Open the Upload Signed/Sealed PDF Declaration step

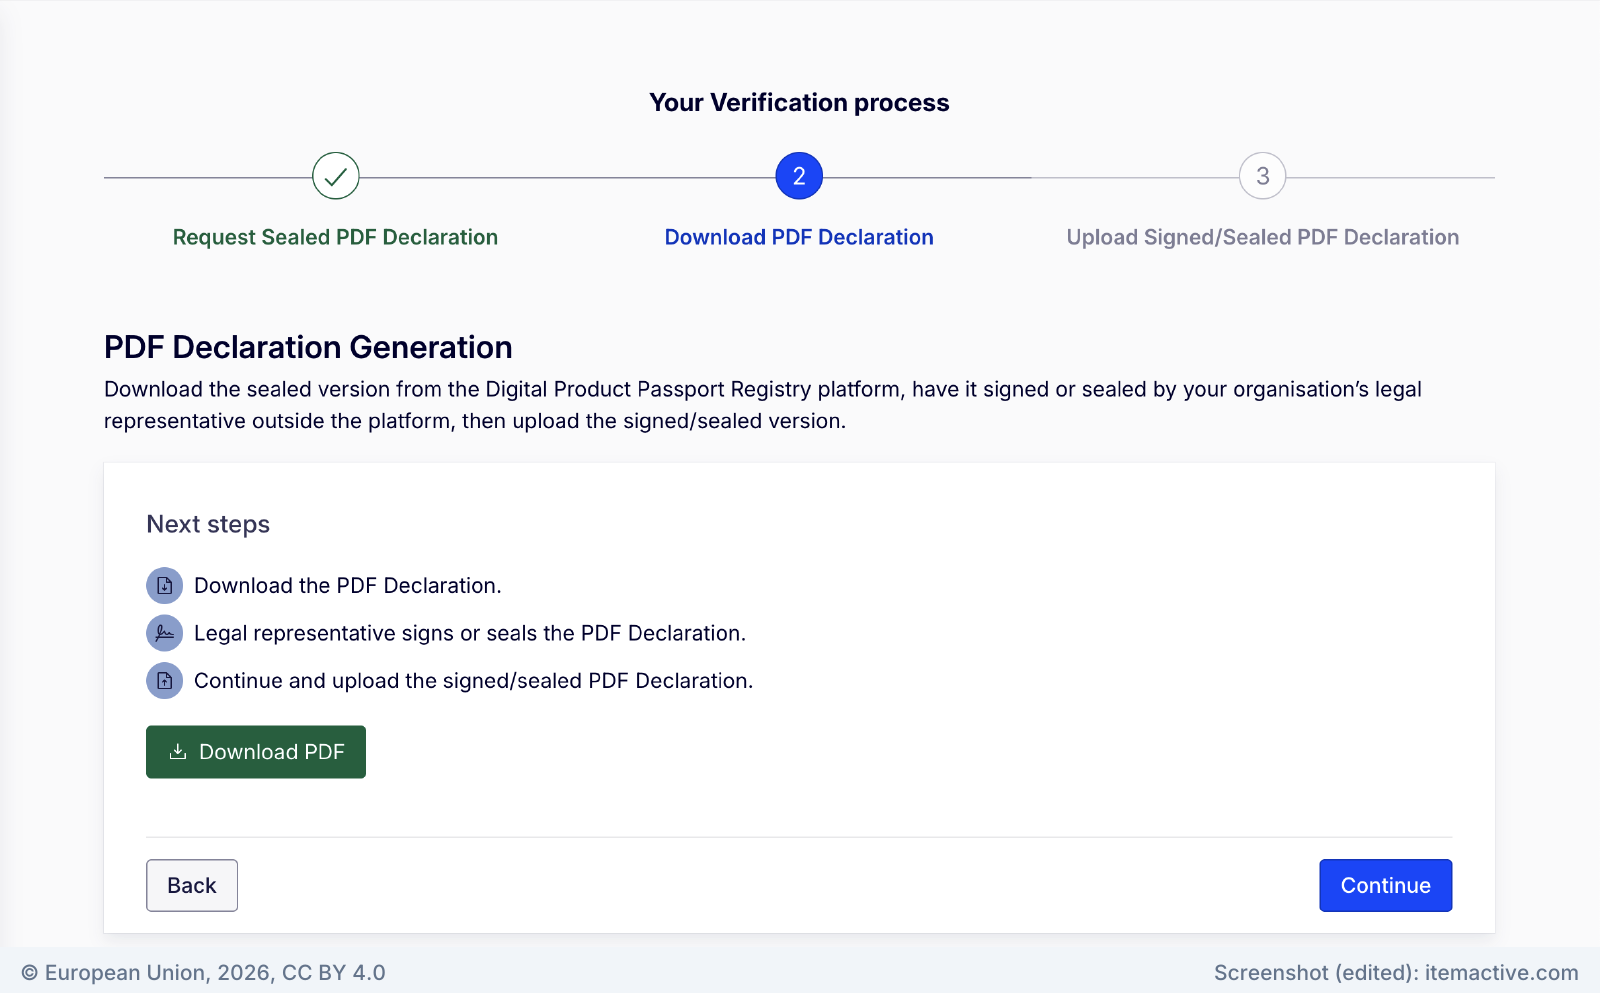pyautogui.click(x=1263, y=237)
